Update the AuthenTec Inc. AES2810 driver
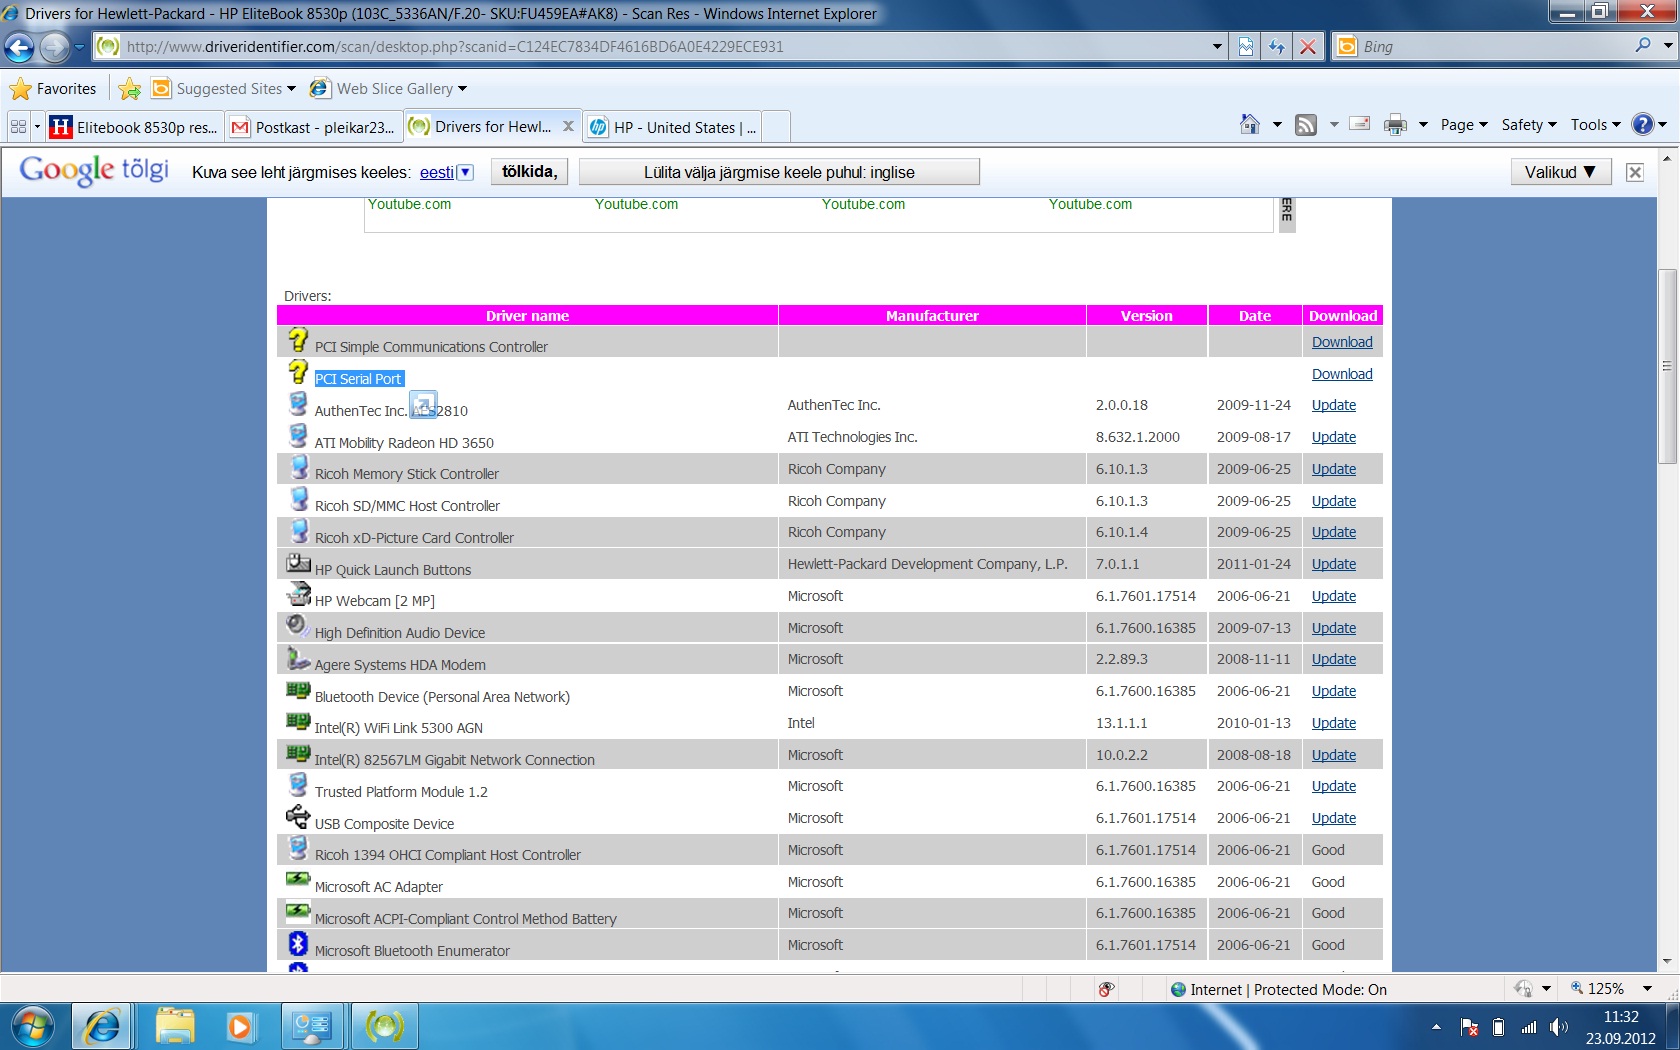The height and width of the screenshot is (1050, 1680). pos(1334,405)
